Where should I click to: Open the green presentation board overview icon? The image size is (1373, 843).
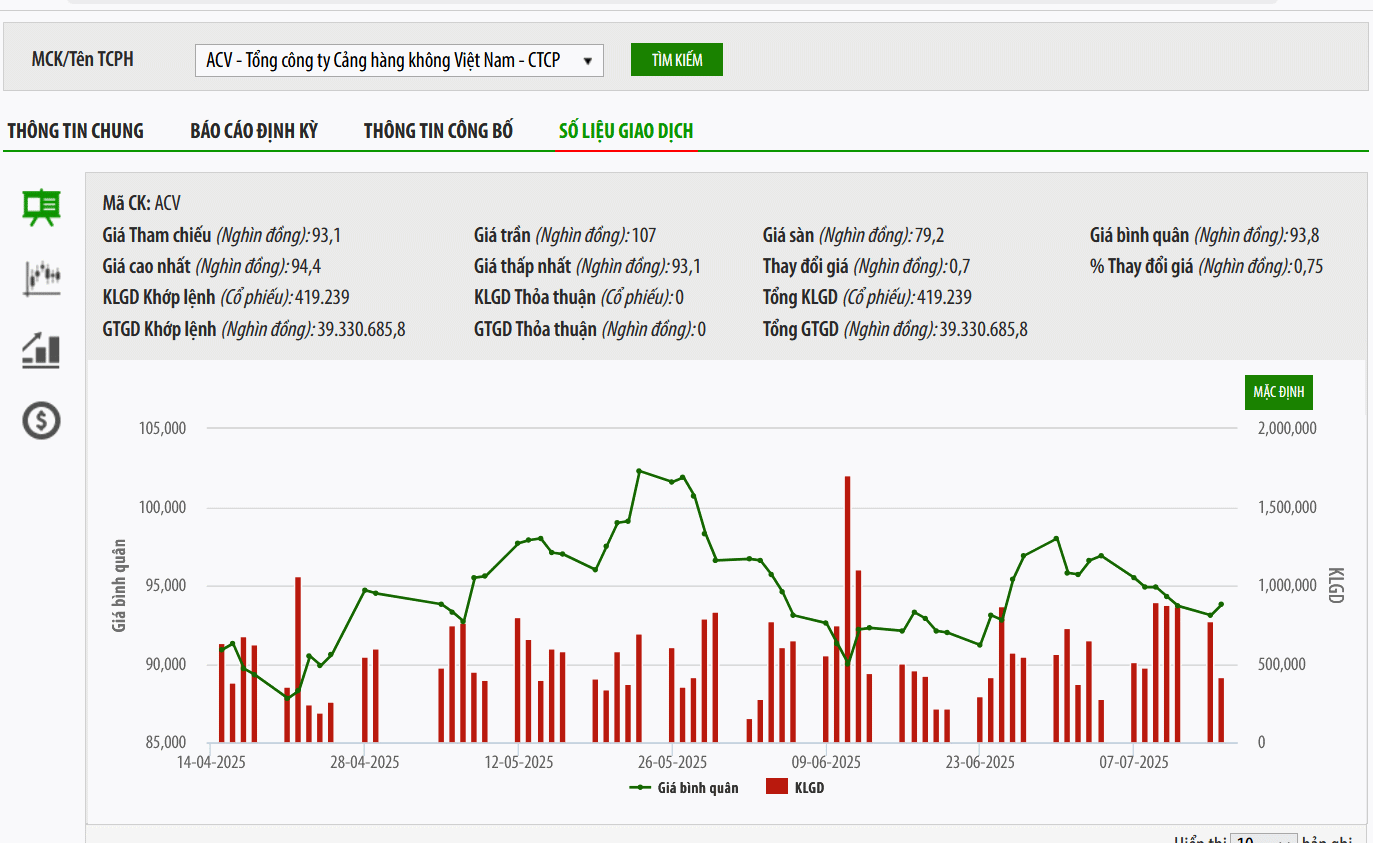tap(42, 207)
